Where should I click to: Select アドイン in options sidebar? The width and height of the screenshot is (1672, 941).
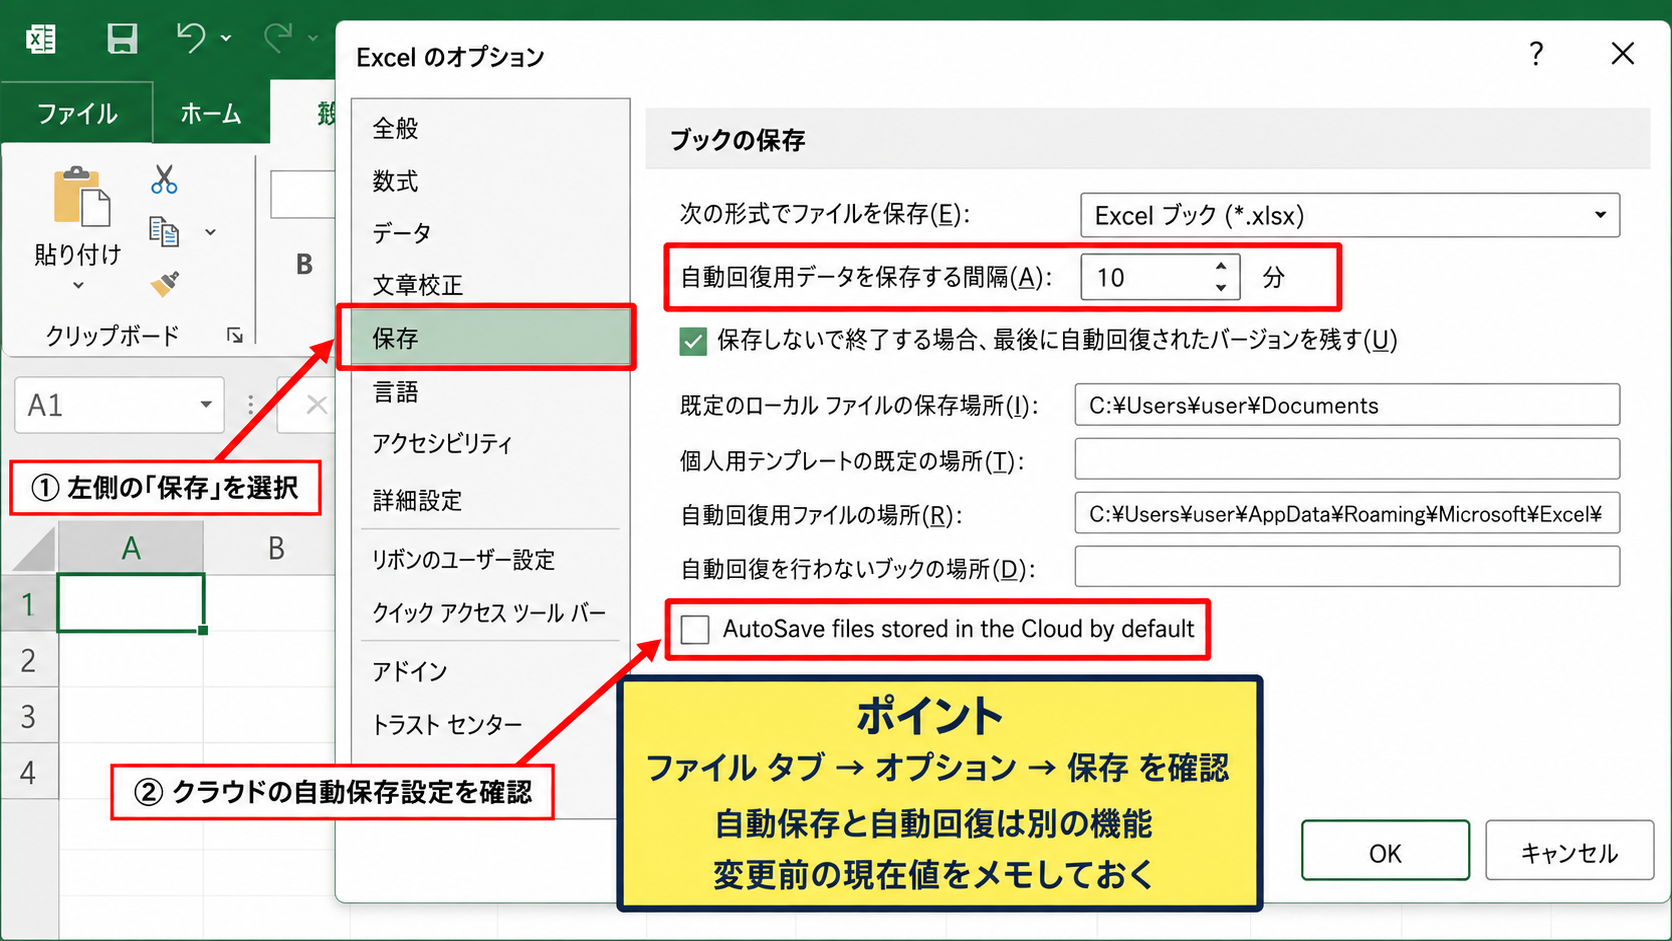491,671
